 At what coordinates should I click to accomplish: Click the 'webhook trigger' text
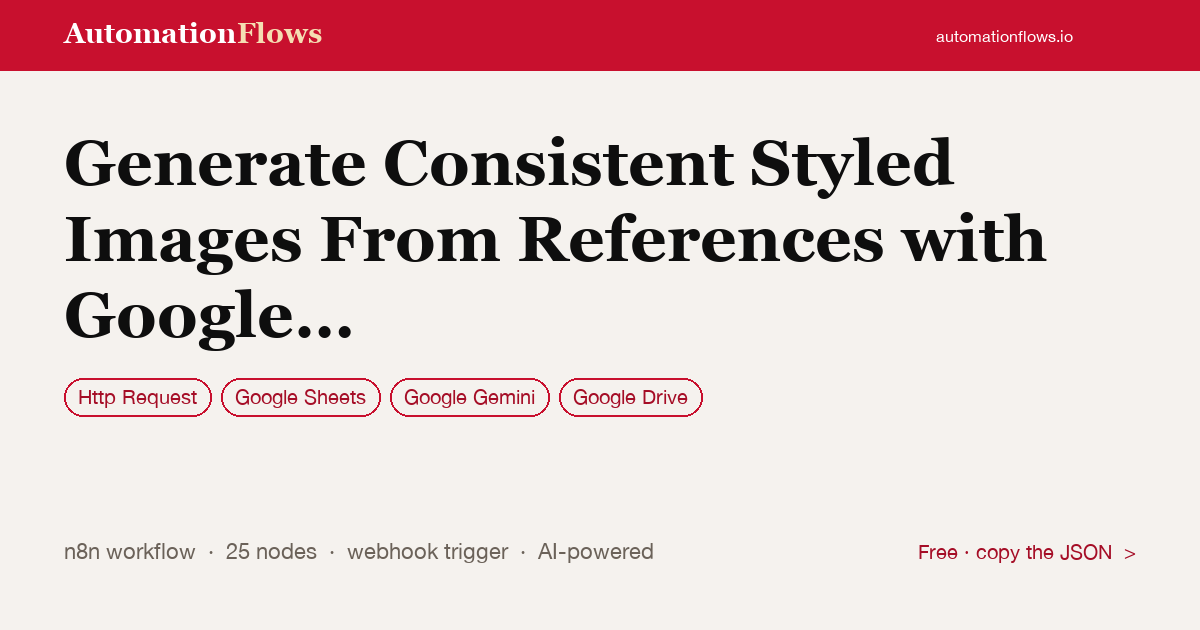coord(428,552)
